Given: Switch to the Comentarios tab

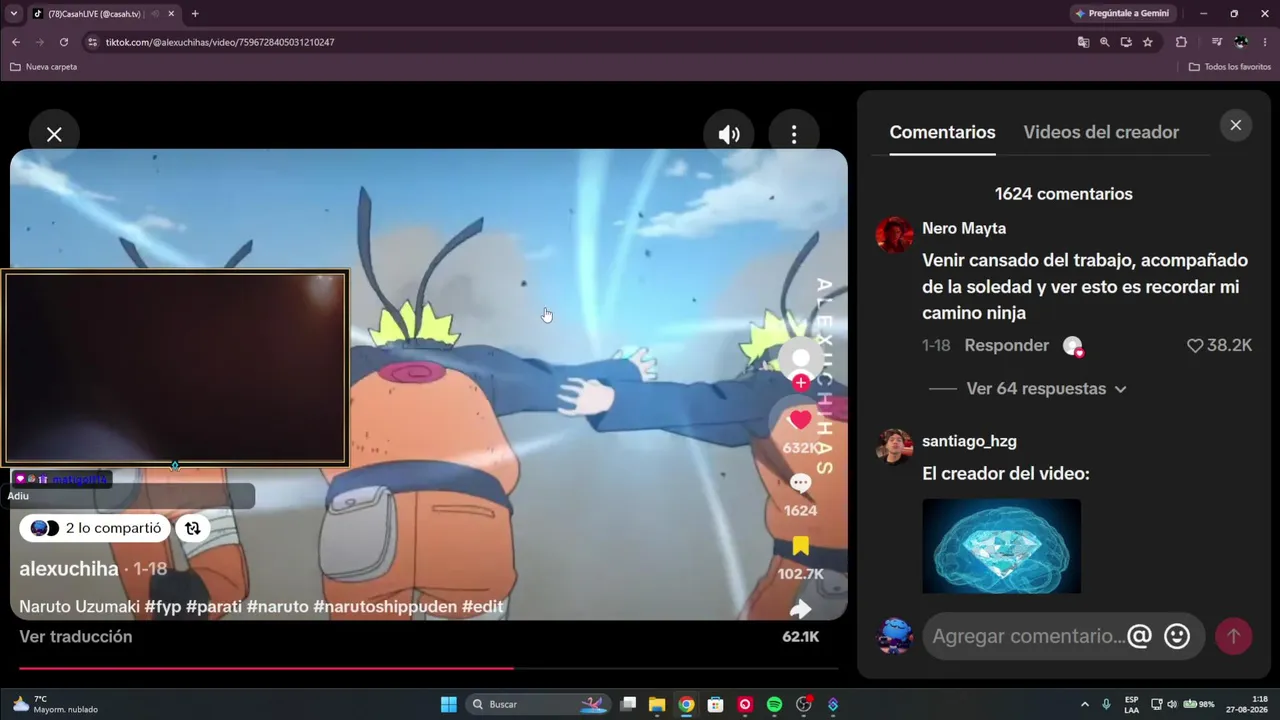Looking at the screenshot, I should click(x=942, y=132).
